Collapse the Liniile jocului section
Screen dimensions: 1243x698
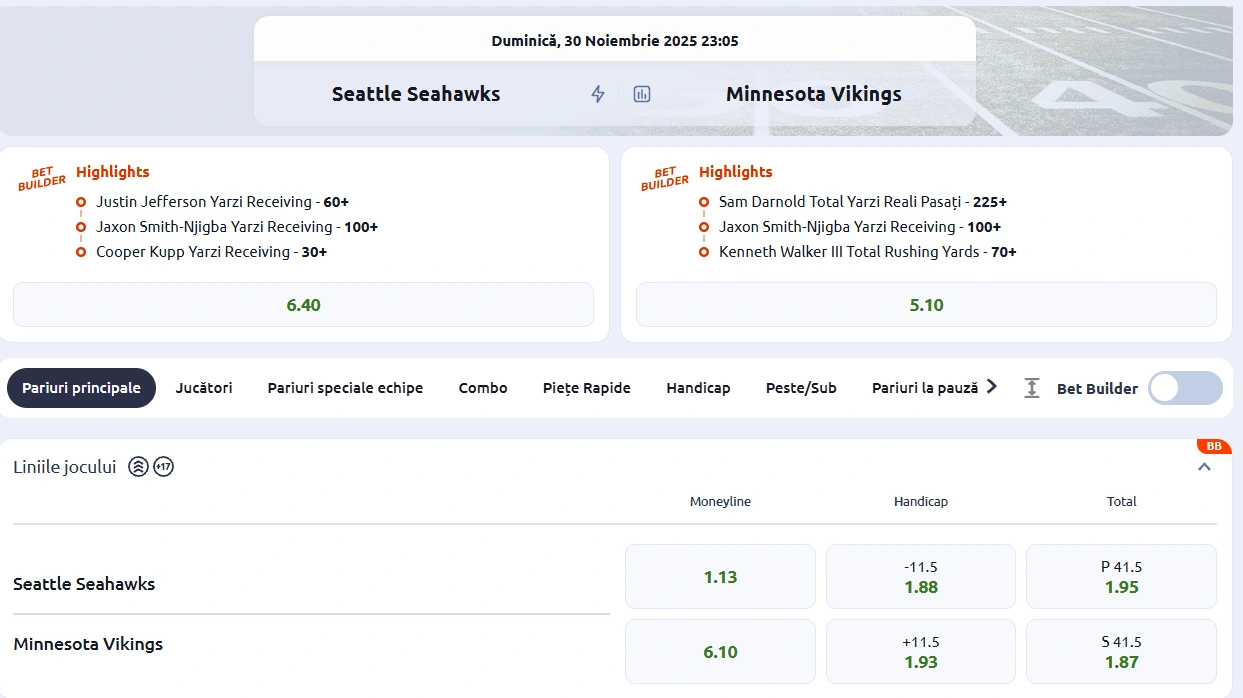1205,466
